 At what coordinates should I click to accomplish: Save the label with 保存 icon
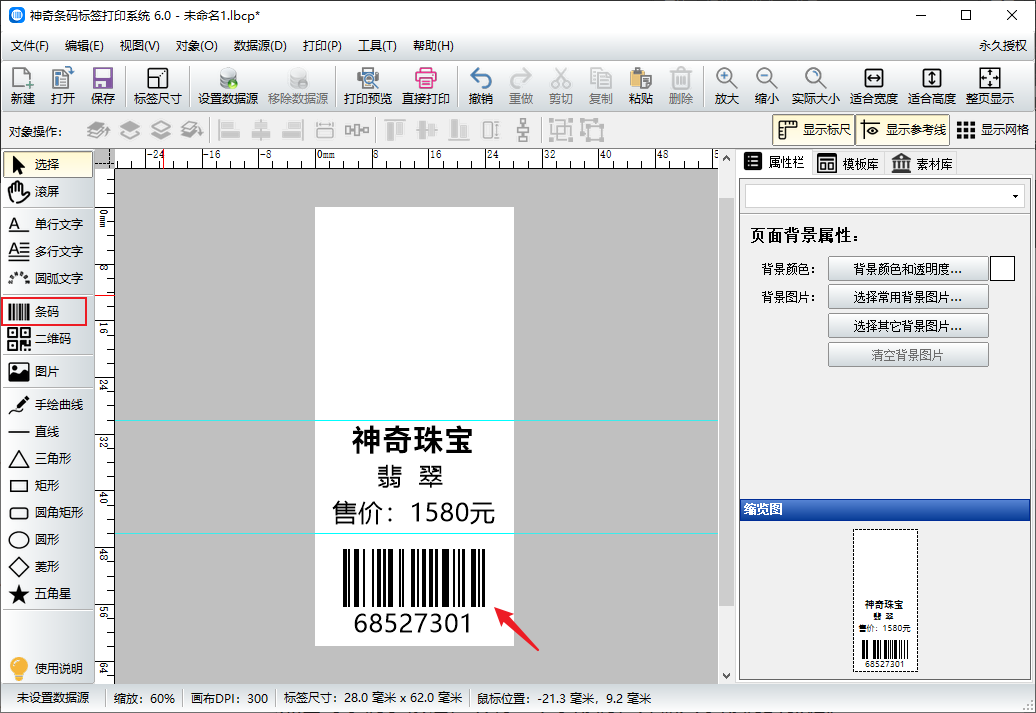102,86
